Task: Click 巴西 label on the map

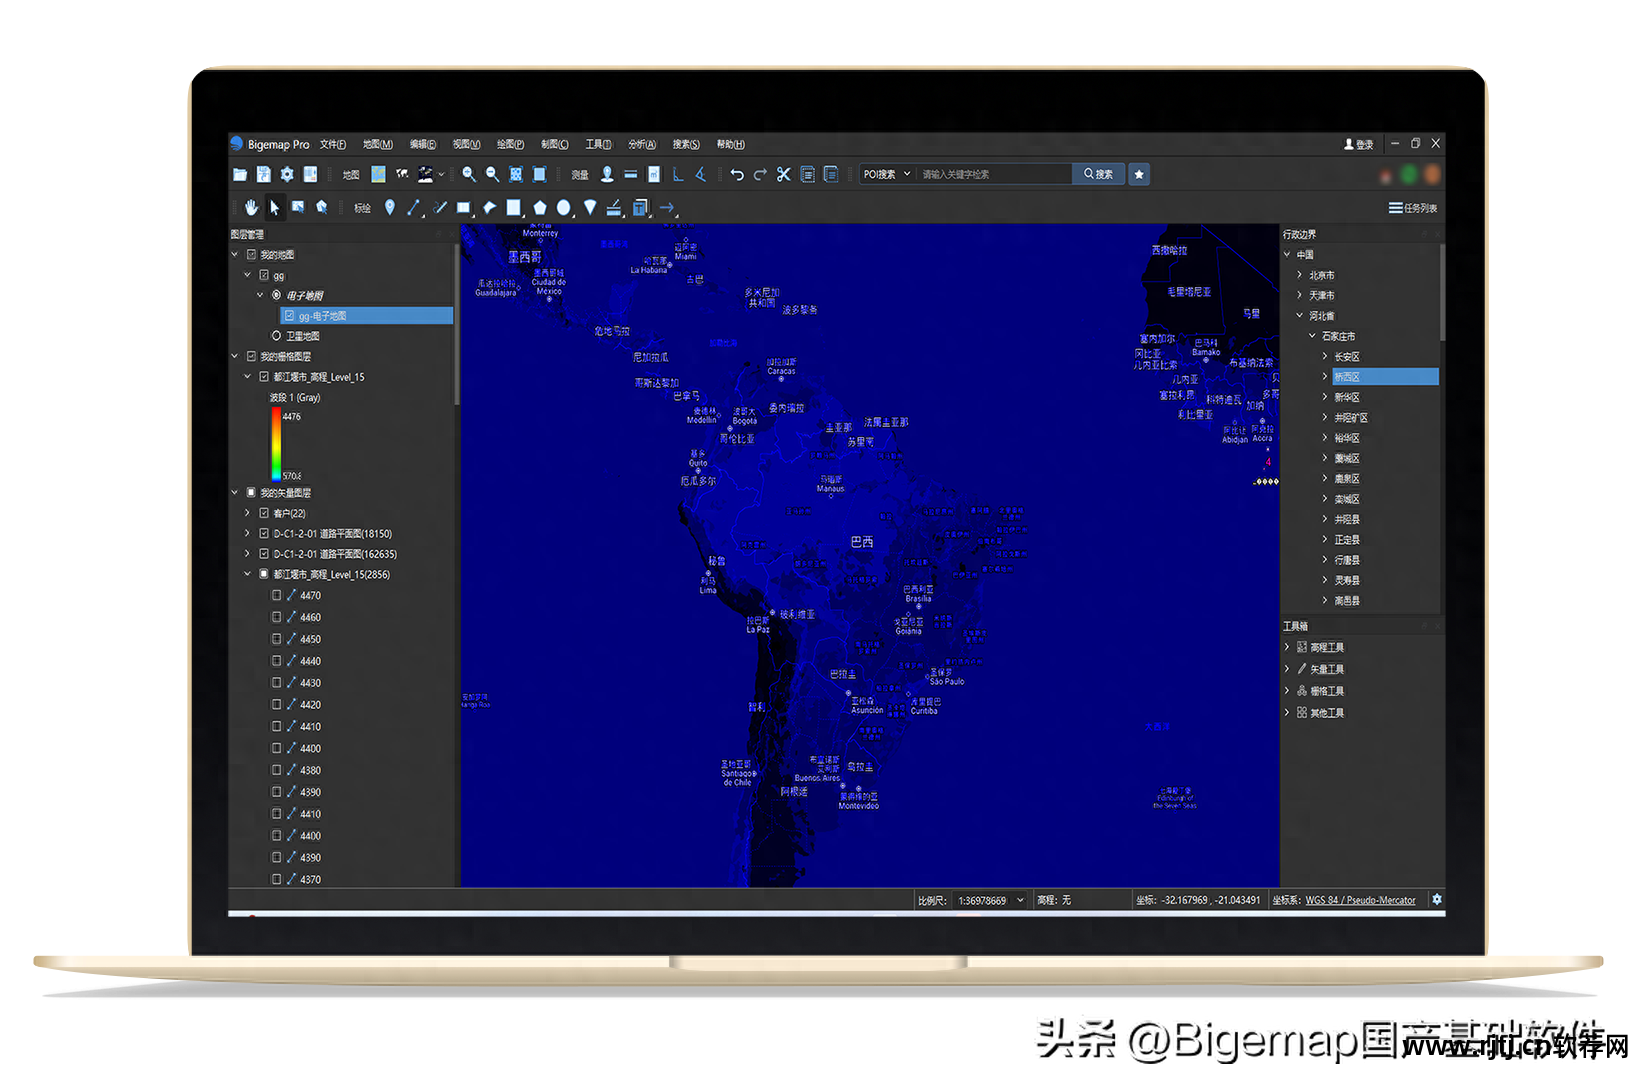Action: click(862, 541)
